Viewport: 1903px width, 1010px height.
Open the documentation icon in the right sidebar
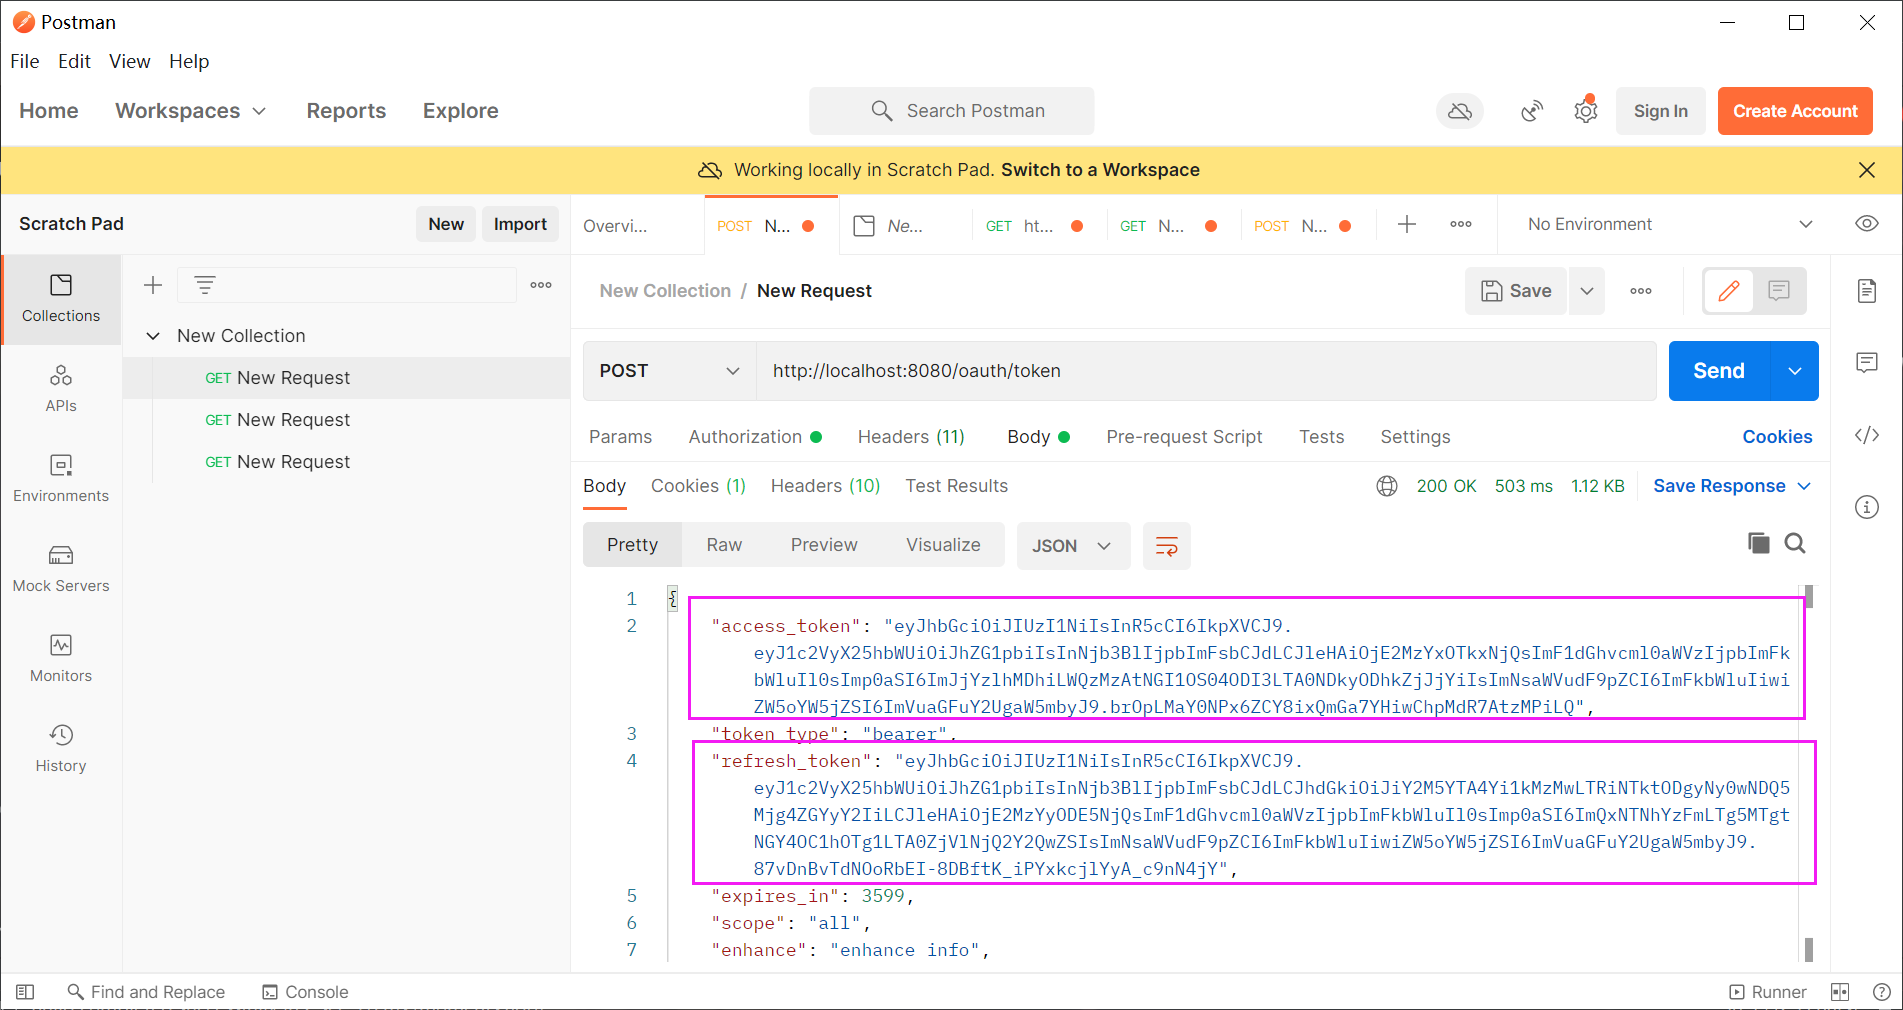coord(1867,291)
